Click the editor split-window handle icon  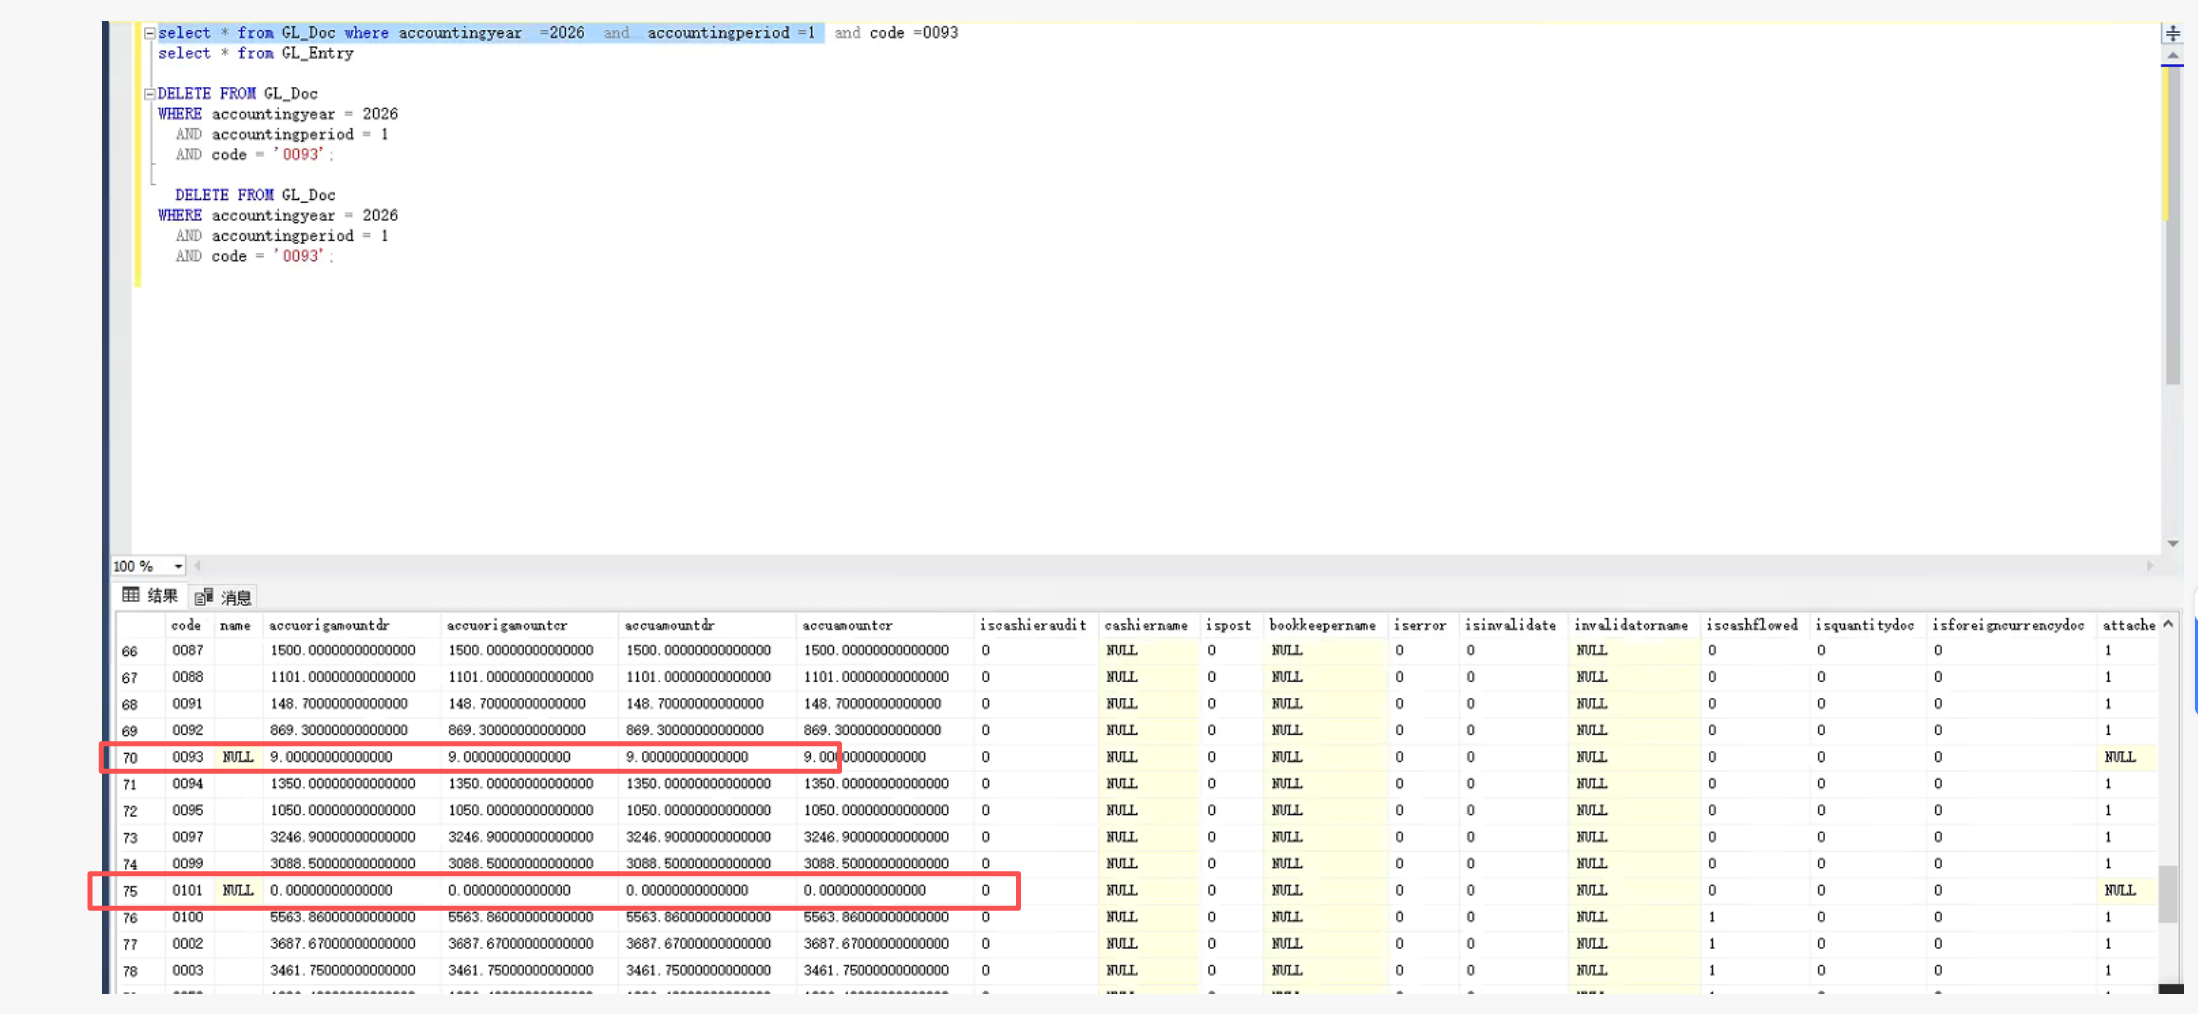click(2172, 33)
